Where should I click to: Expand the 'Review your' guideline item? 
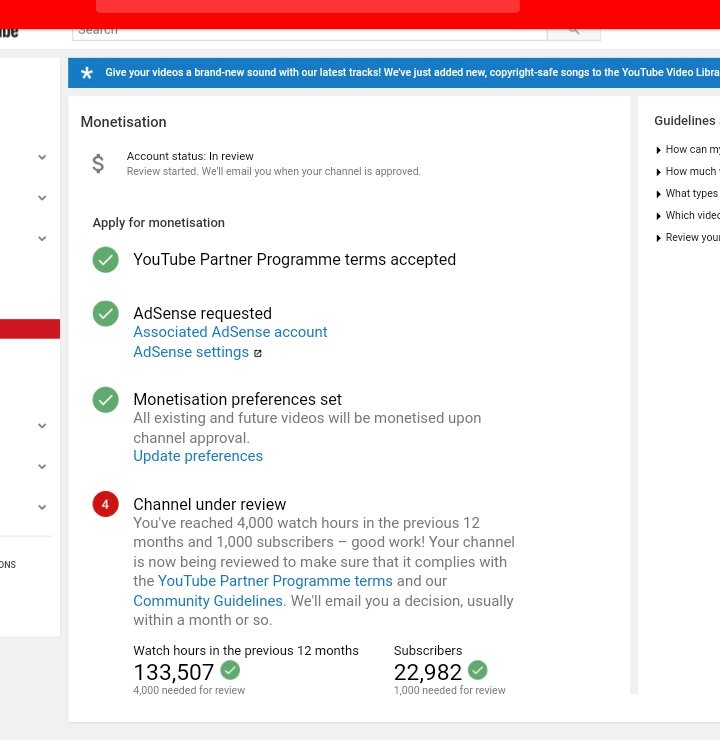click(689, 237)
